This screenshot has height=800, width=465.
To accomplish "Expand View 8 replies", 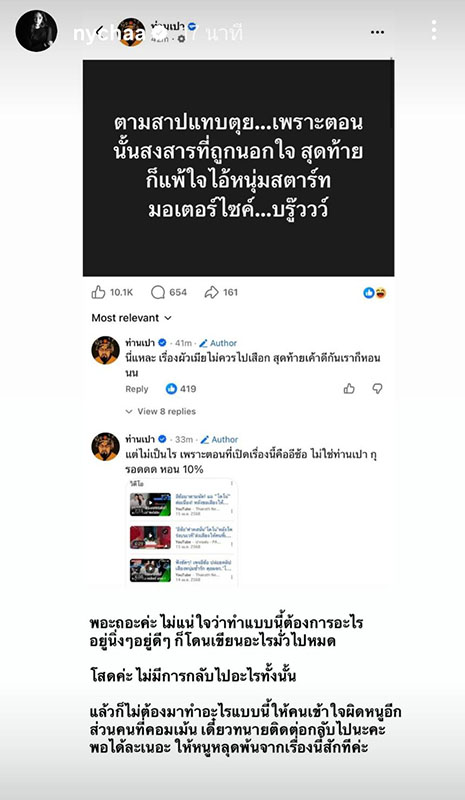I will coord(161,411).
